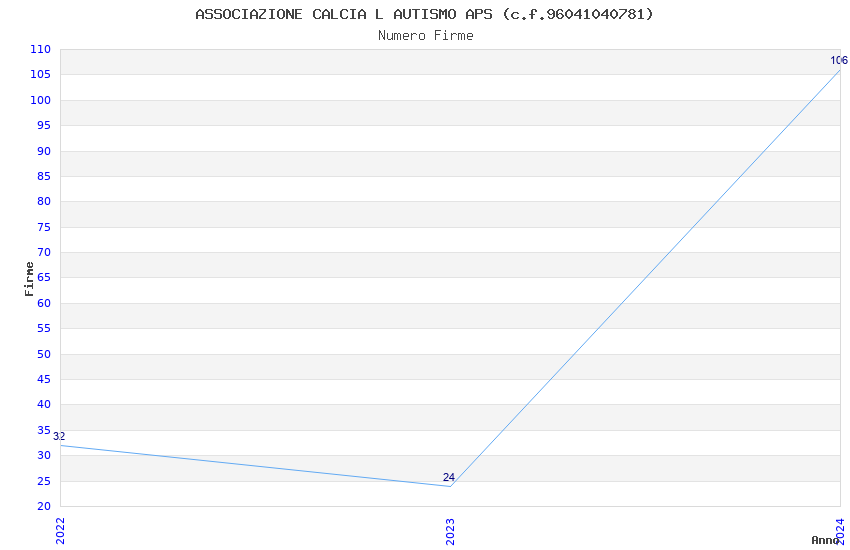Screen dimensions: 850x550
Task: Click the y-axis value 65
Action: click(44, 278)
